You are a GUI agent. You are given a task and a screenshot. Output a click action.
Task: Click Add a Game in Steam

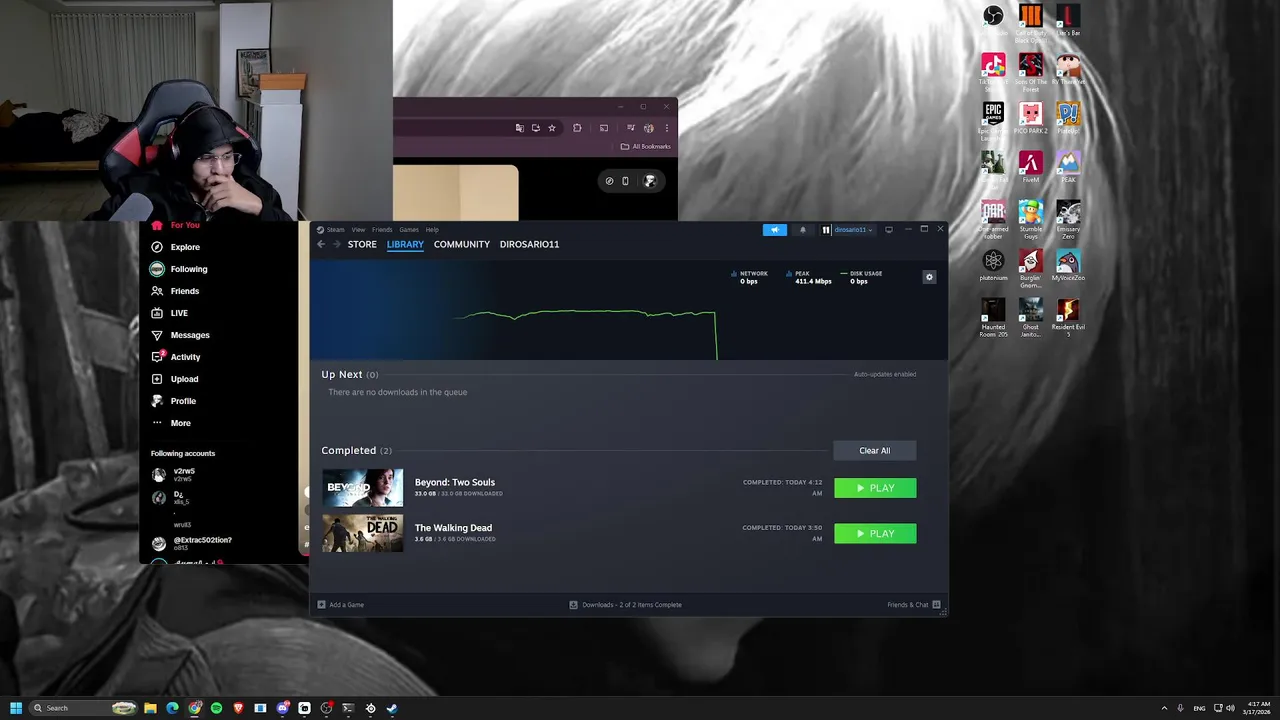tap(341, 605)
